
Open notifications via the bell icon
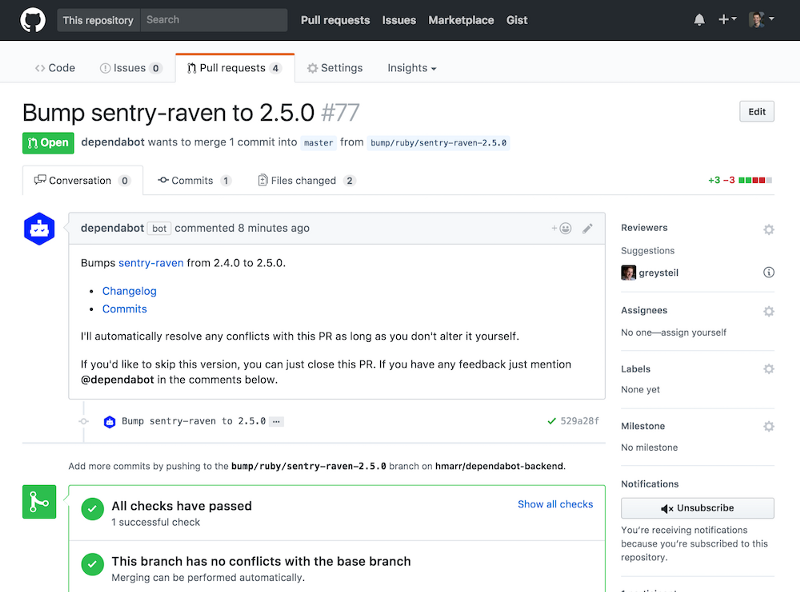(699, 19)
